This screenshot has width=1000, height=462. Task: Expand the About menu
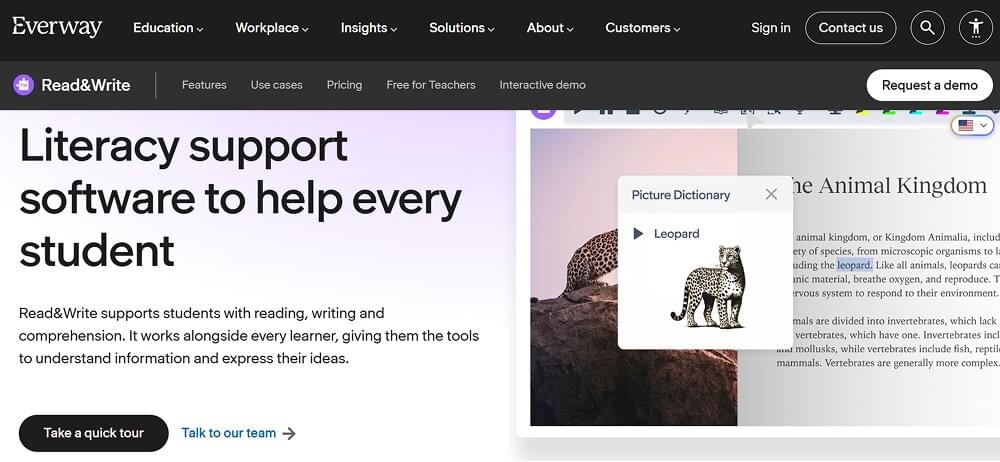pos(550,28)
